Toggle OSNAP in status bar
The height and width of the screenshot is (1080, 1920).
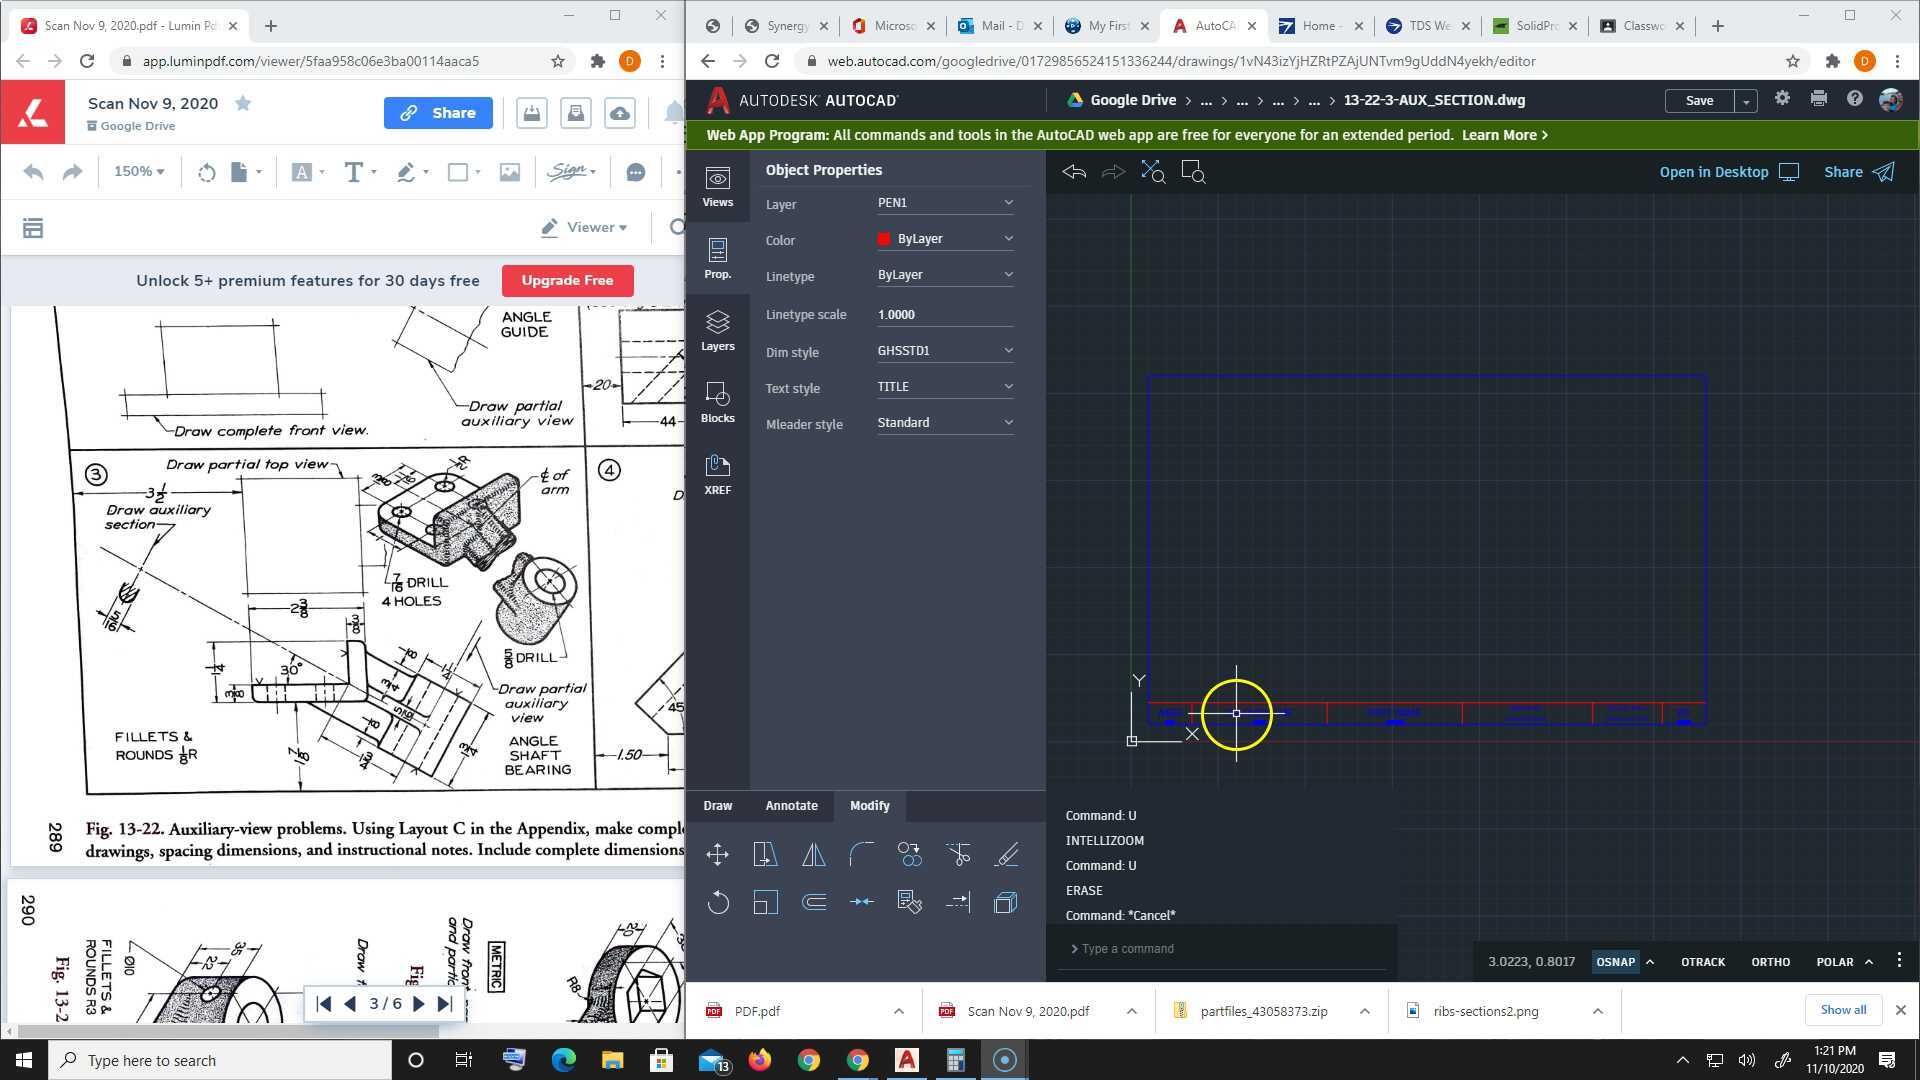1615,961
